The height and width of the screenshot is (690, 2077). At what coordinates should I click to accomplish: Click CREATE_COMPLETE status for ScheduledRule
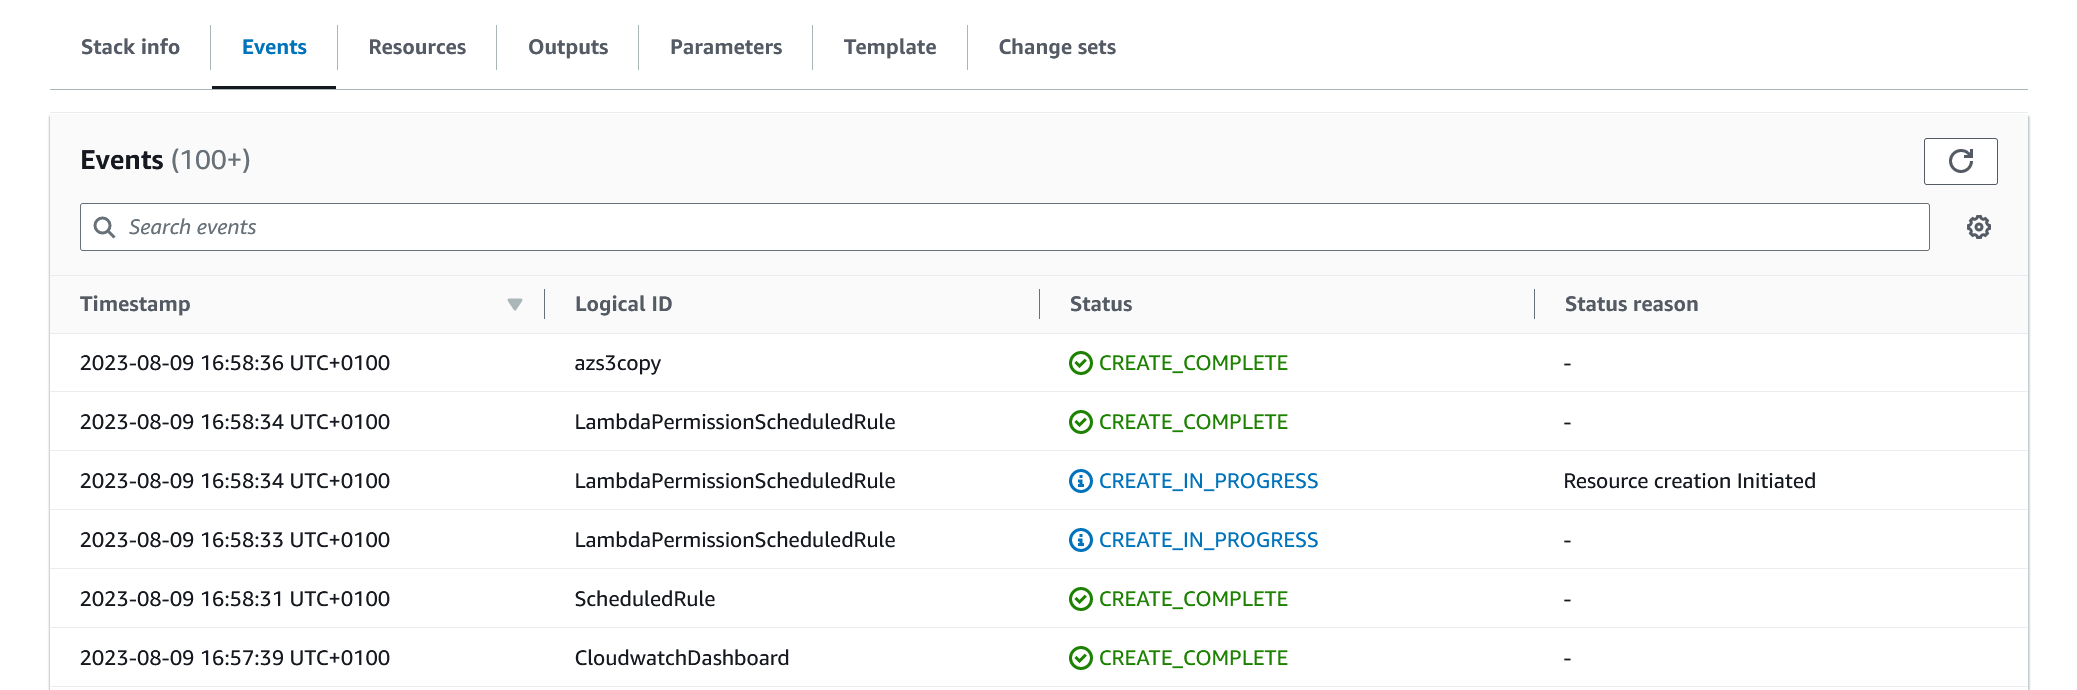pos(1193,599)
